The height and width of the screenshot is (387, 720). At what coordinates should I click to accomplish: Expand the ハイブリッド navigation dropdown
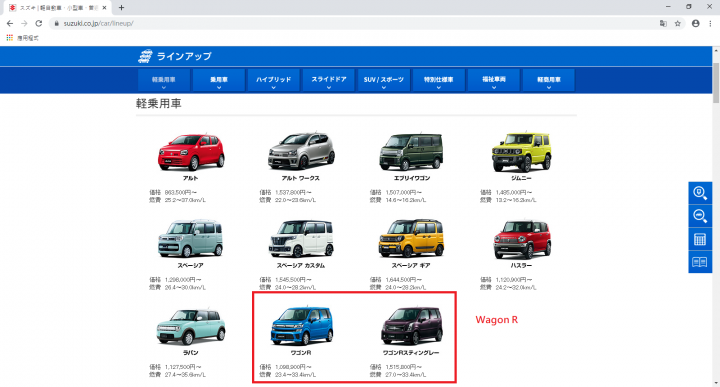[274, 80]
